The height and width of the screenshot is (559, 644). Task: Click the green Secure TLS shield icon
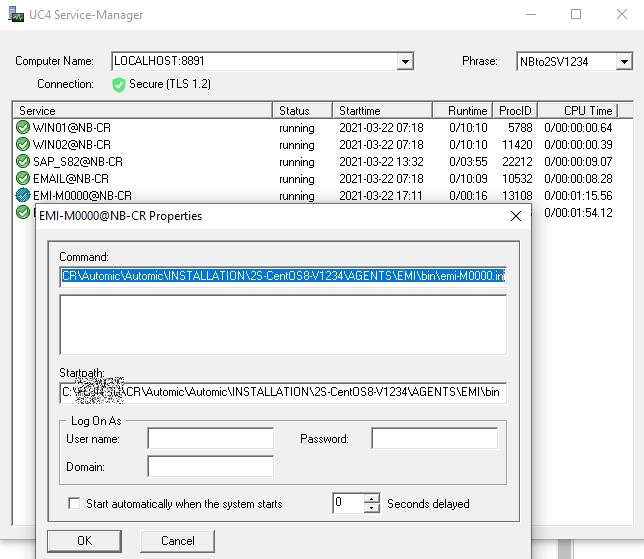coord(119,85)
